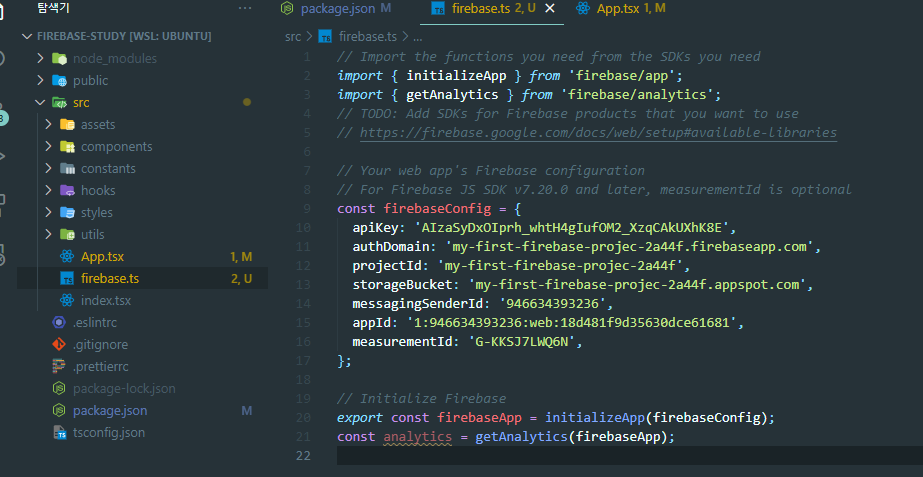Click the TS icon beside tsconfig.json
The width and height of the screenshot is (923, 477).
(59, 433)
